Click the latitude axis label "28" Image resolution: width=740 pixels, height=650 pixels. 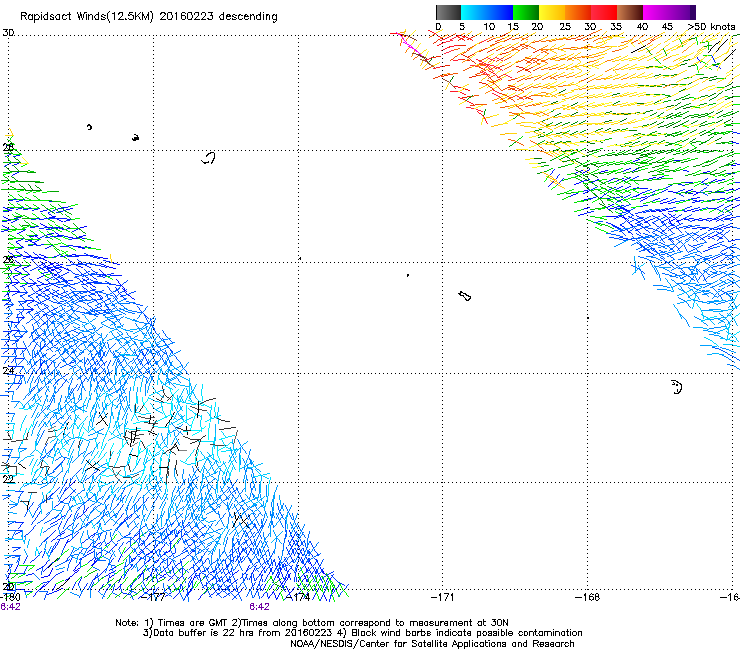click(8, 147)
